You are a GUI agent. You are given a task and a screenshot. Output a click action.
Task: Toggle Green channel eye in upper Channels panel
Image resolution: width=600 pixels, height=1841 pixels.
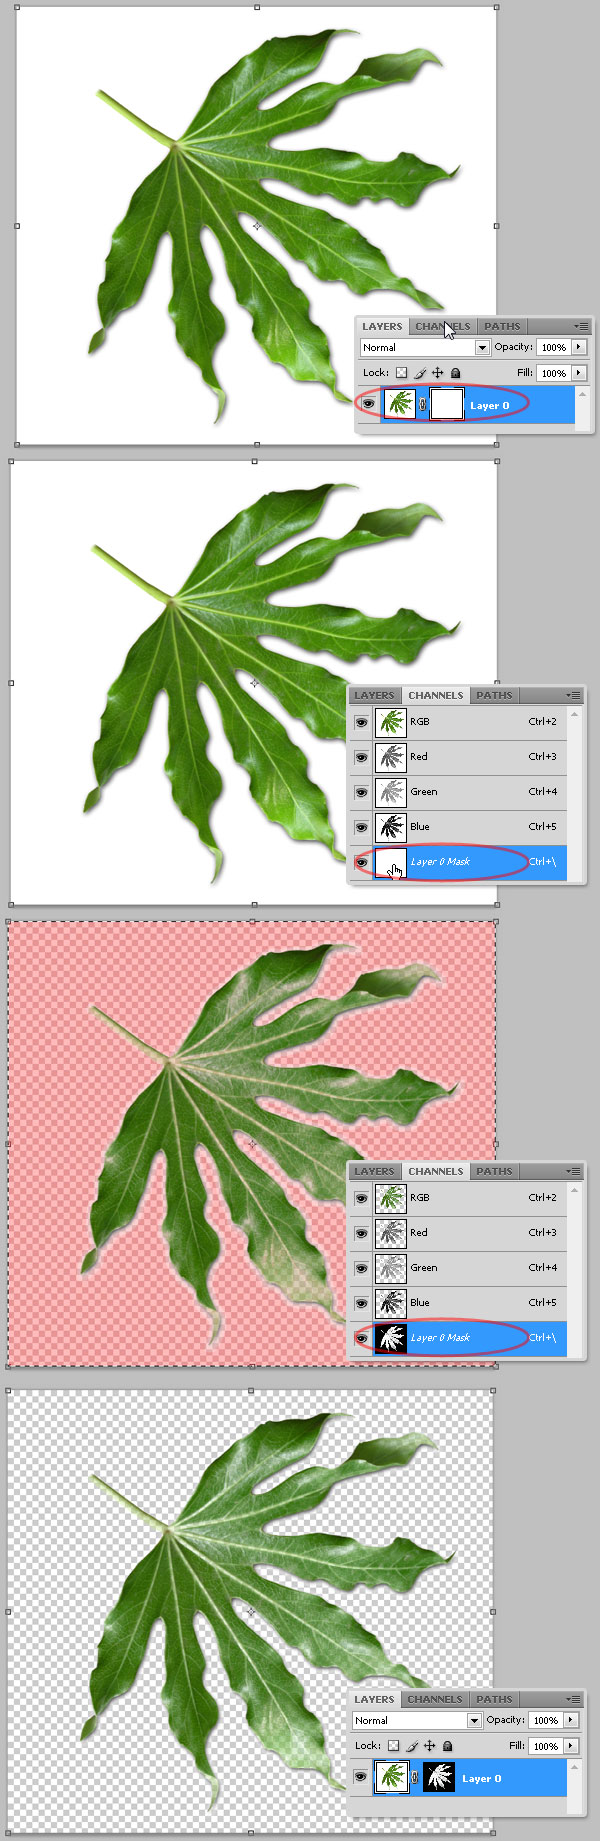[360, 792]
